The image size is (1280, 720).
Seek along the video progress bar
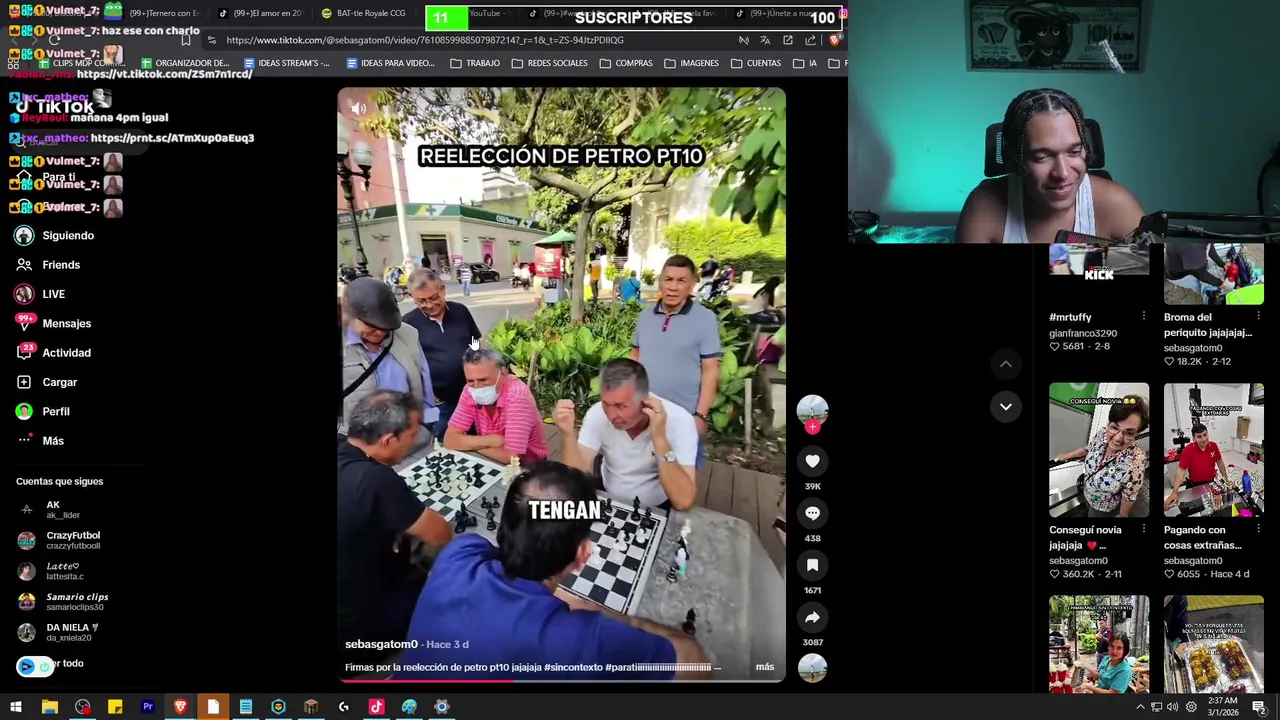point(561,681)
